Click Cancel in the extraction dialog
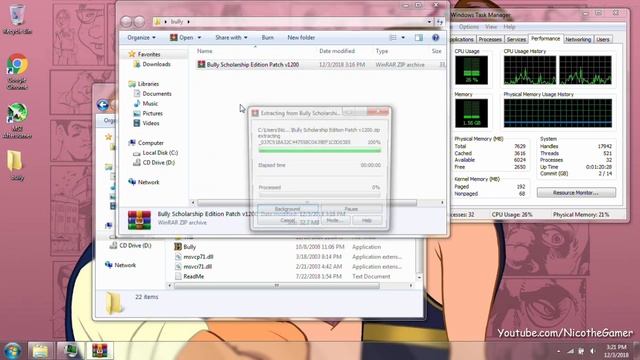This screenshot has height=360, width=640. 288,220
